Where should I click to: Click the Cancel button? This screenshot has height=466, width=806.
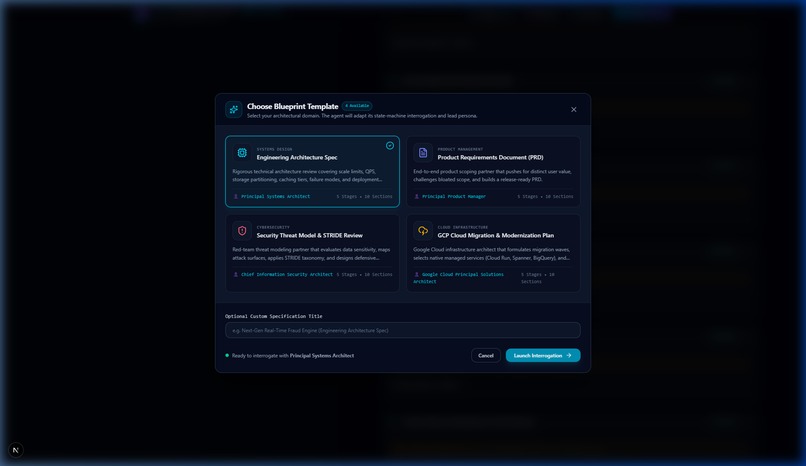(486, 356)
